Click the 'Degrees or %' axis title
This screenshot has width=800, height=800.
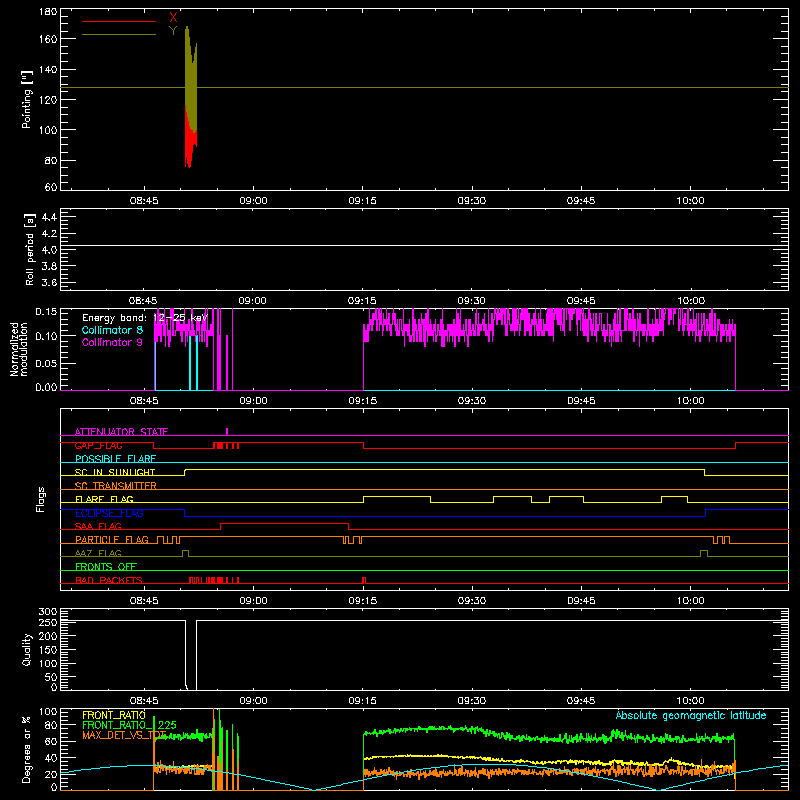click(x=27, y=749)
